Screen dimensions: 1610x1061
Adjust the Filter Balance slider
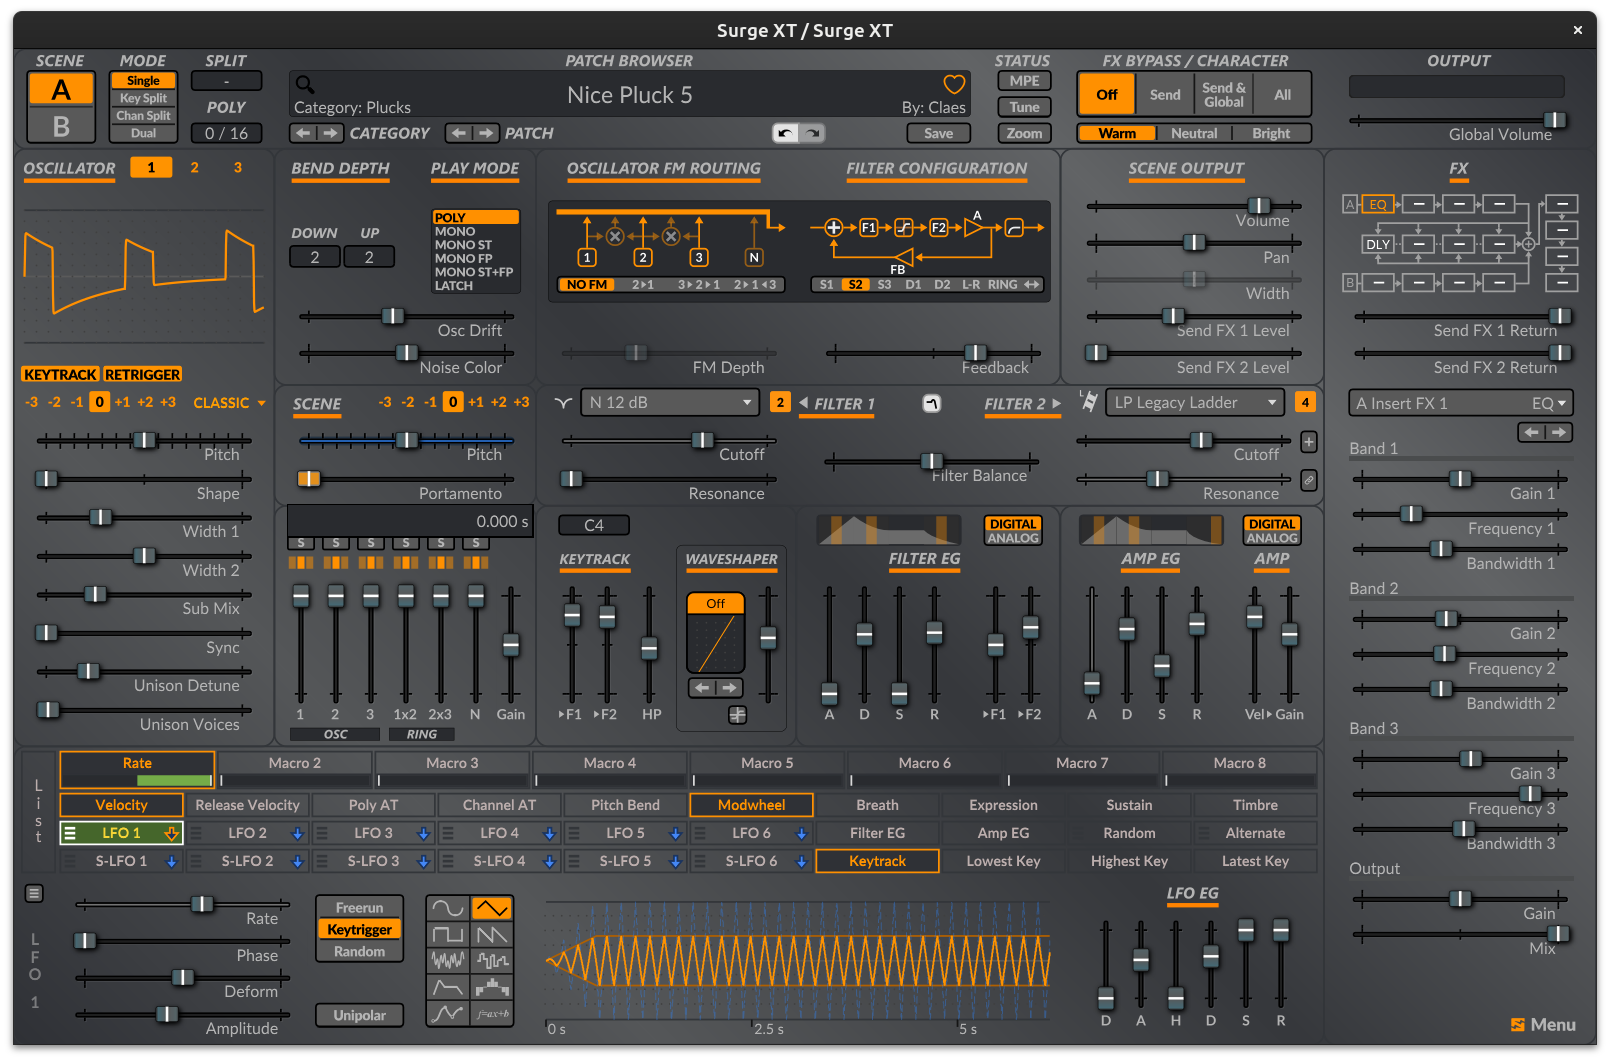[x=931, y=461]
